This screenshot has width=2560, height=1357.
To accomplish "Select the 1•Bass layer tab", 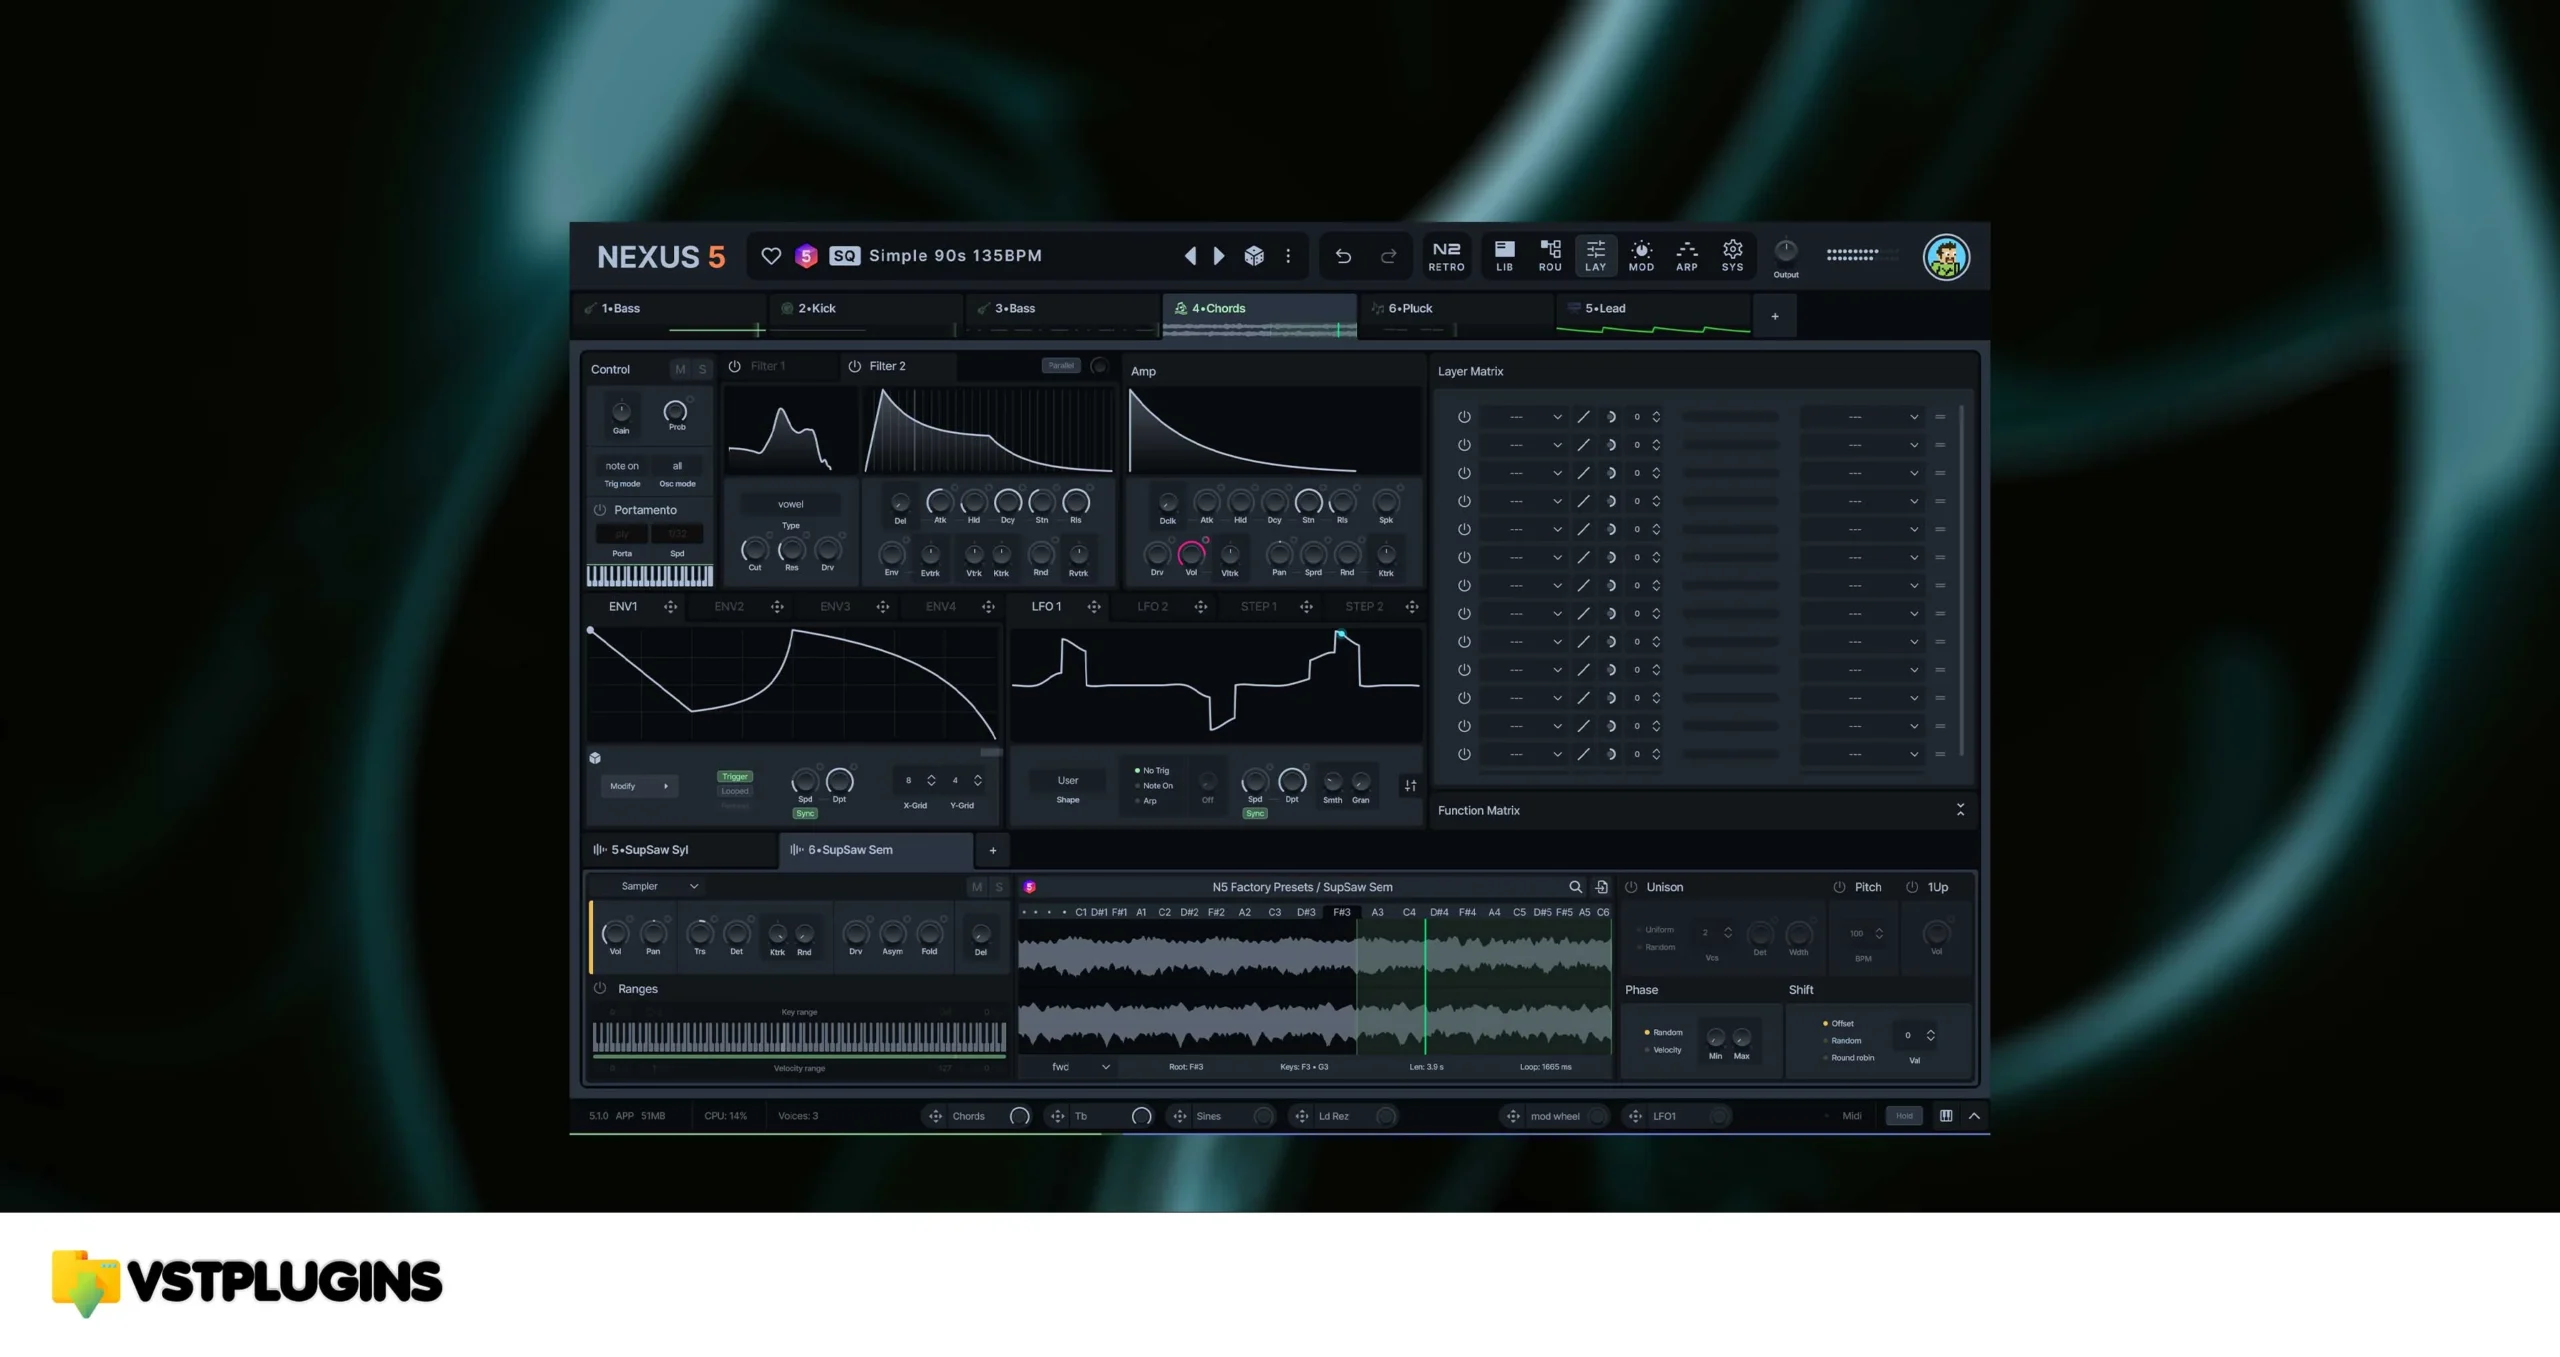I will (x=670, y=316).
